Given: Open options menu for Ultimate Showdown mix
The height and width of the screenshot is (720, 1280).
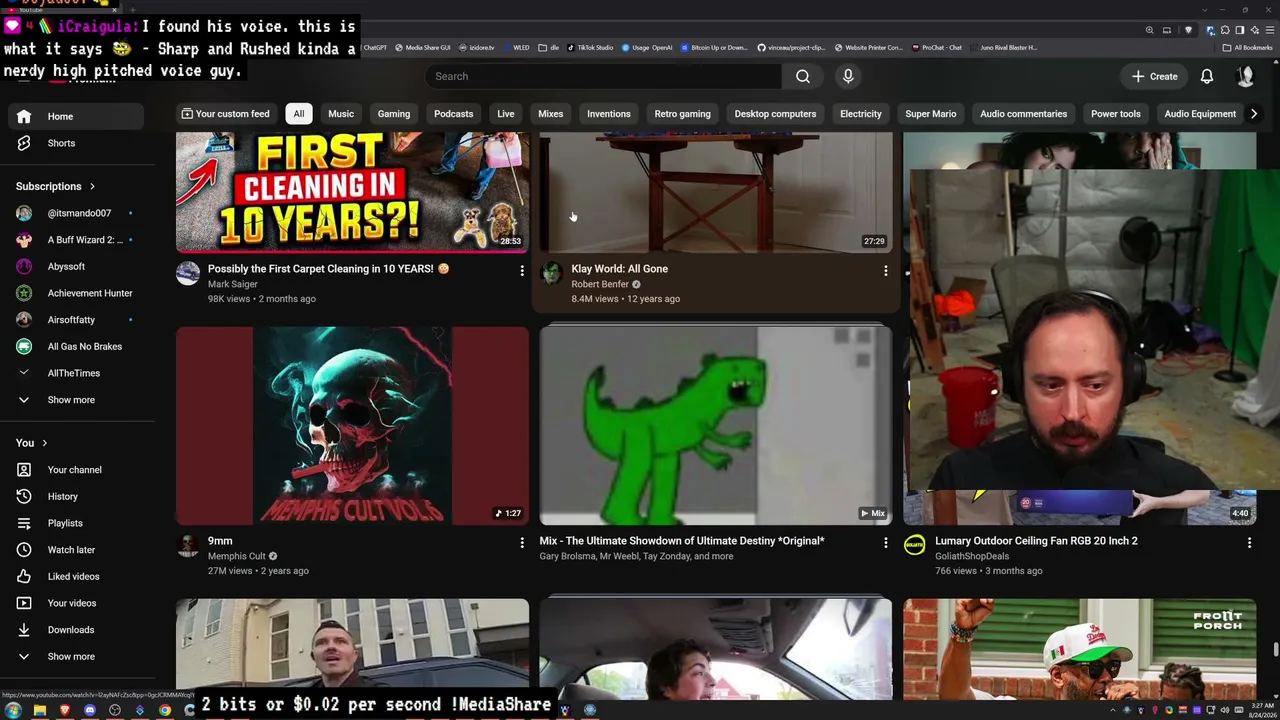Looking at the screenshot, I should pyautogui.click(x=885, y=542).
